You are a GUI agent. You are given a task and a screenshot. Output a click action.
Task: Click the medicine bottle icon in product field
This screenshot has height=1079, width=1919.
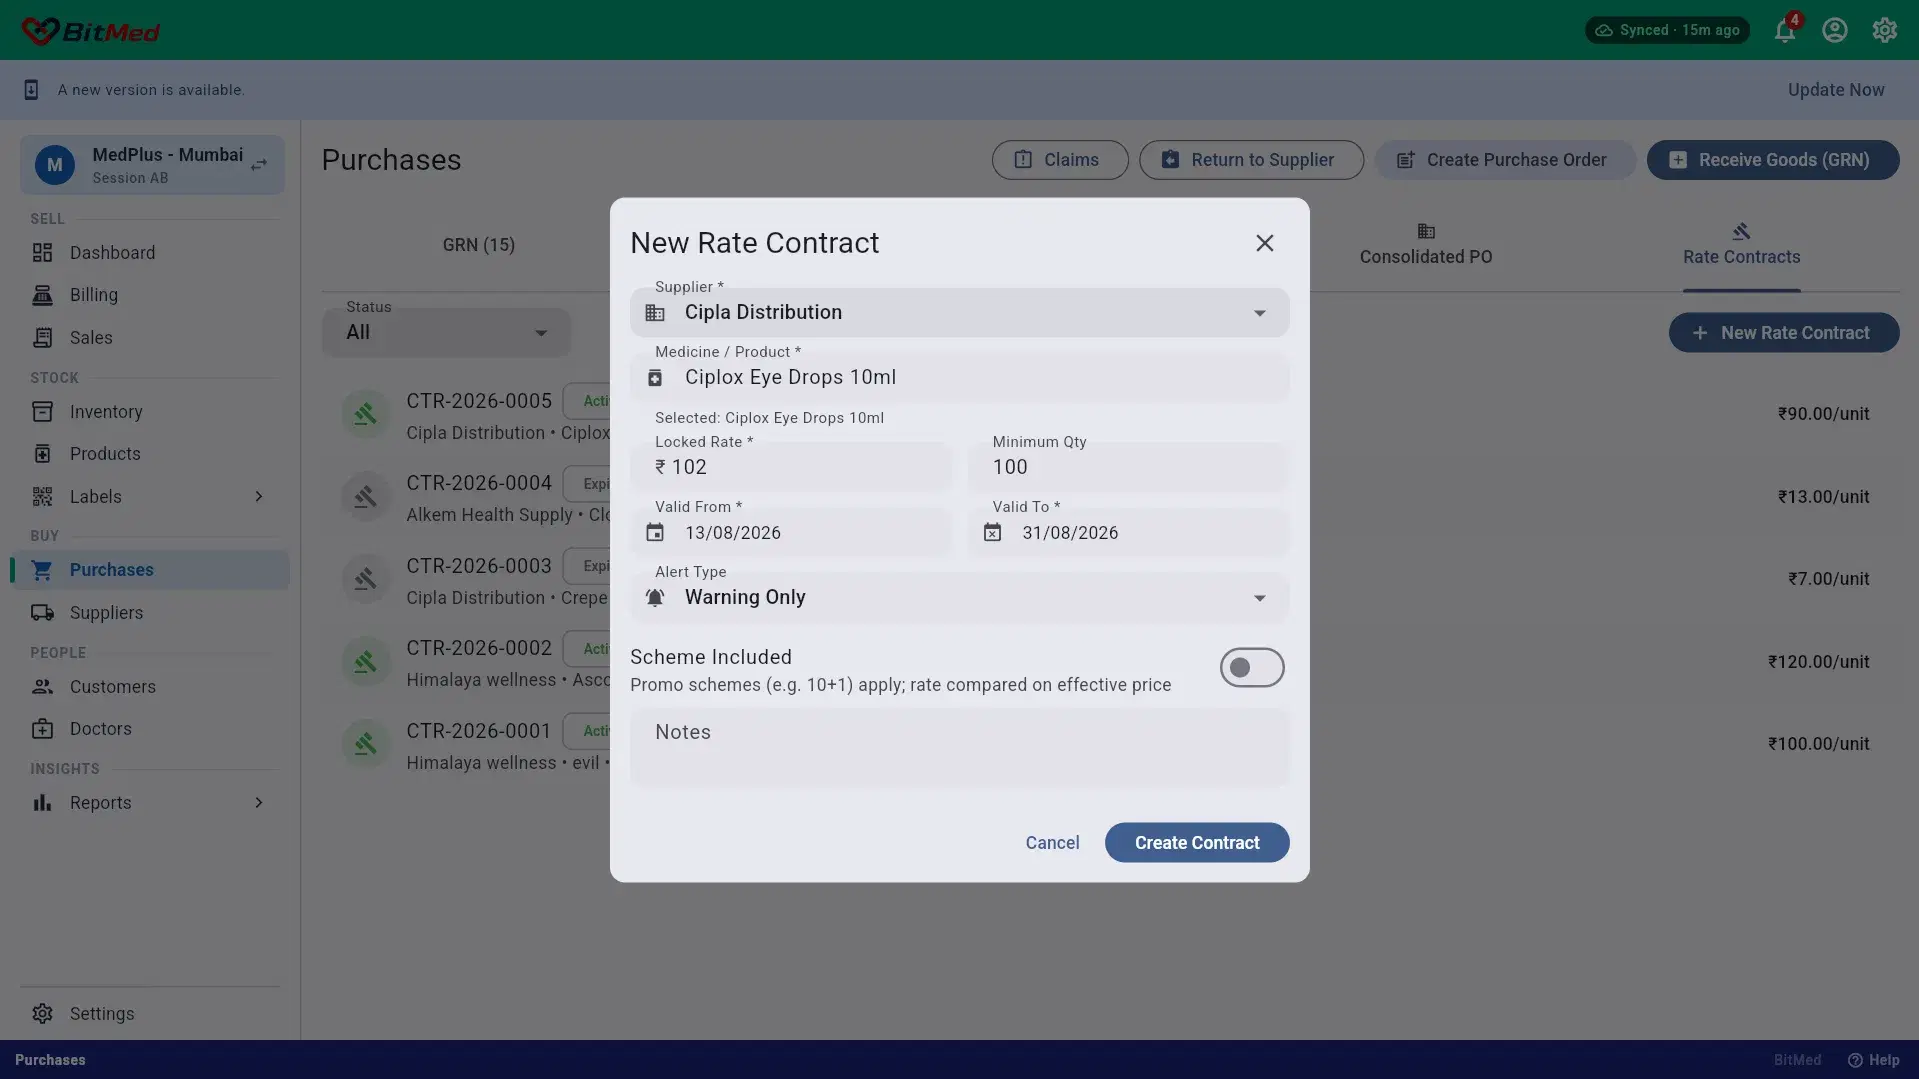(x=655, y=378)
